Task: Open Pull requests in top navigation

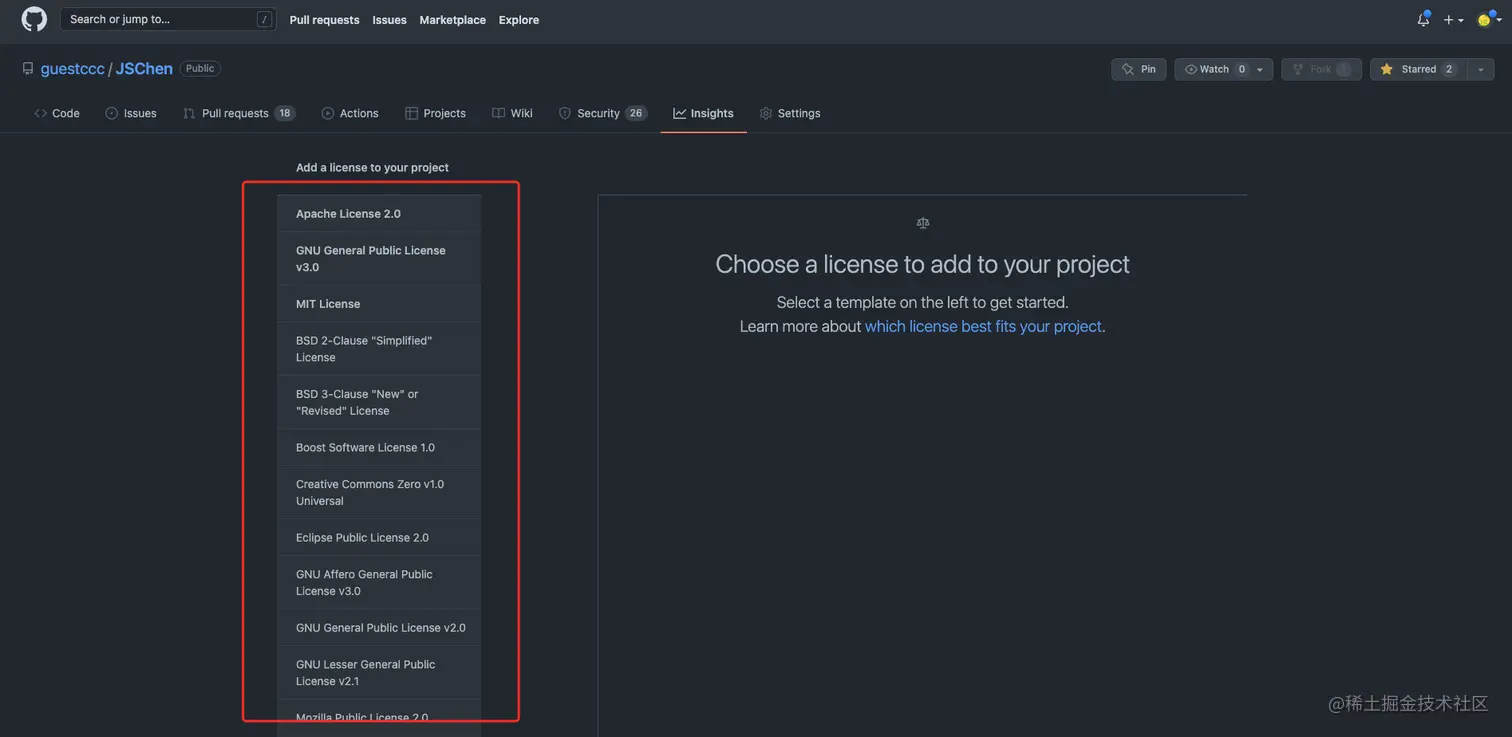Action: [x=324, y=20]
